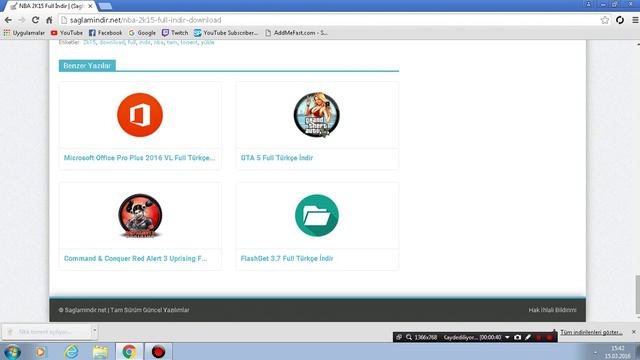This screenshot has width=640, height=360.
Task: Click the recorder pencil draw icon
Action: 528,337
